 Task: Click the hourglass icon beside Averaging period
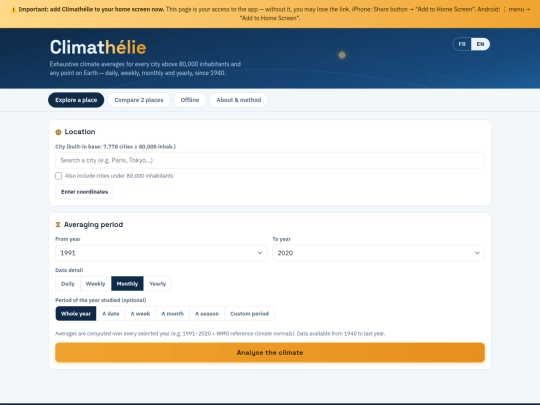tap(58, 225)
